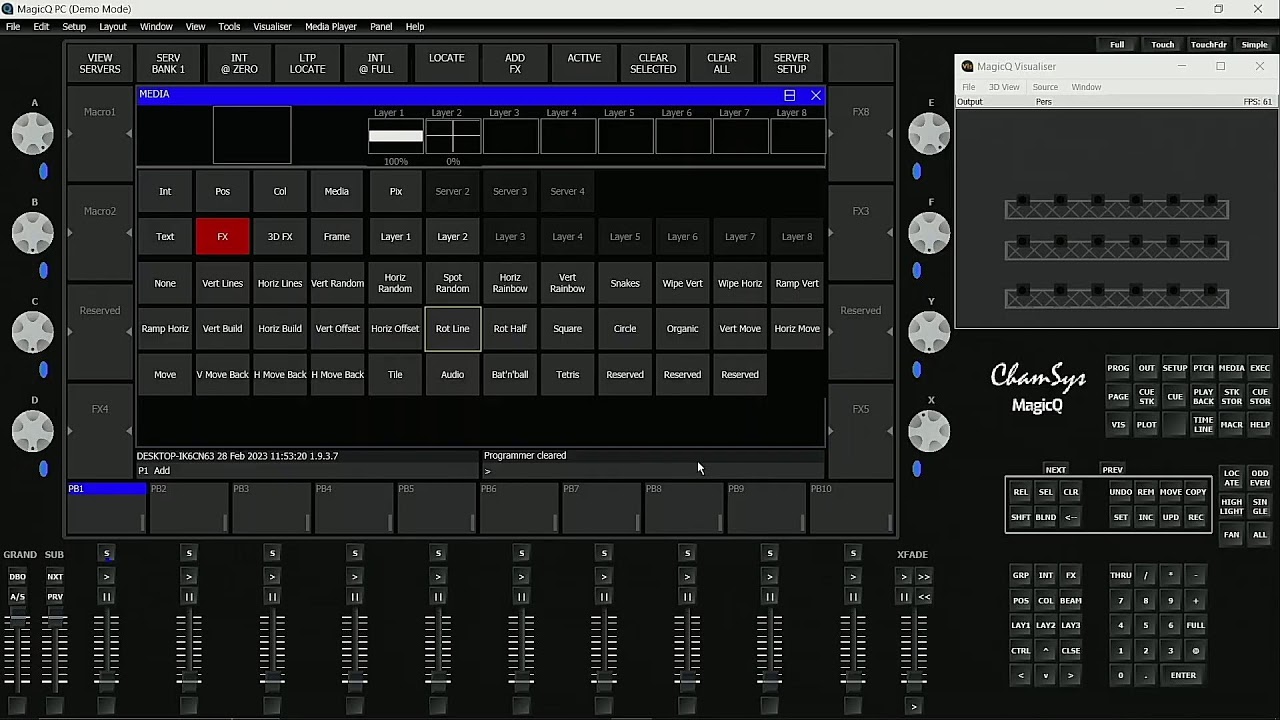Click the backspace arrow key beside BLND
Viewport: 1280px width, 720px height.
point(1071,517)
